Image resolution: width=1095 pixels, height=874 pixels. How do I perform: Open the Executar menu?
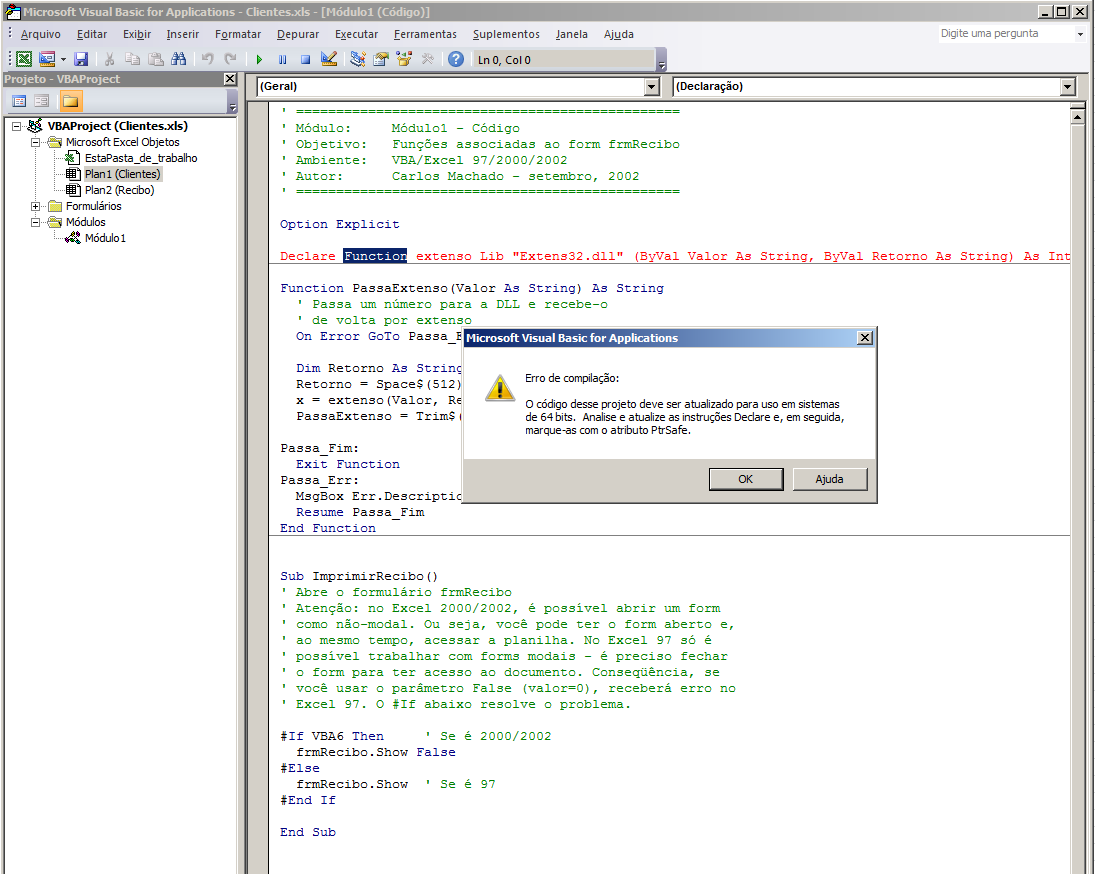tap(356, 34)
